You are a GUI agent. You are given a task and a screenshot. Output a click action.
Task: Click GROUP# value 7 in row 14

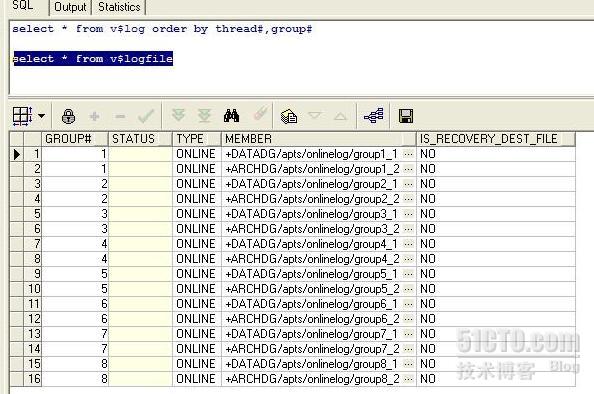(x=75, y=349)
